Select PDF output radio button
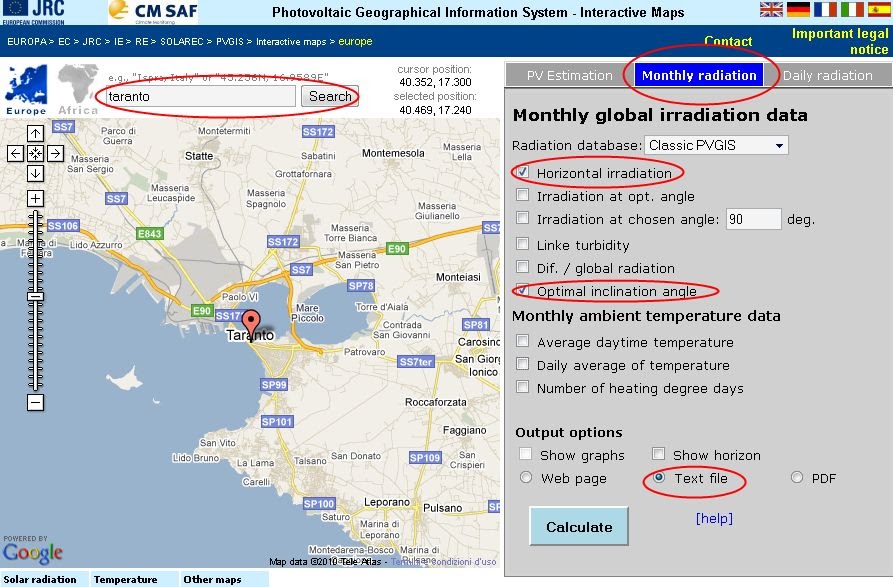 point(797,477)
